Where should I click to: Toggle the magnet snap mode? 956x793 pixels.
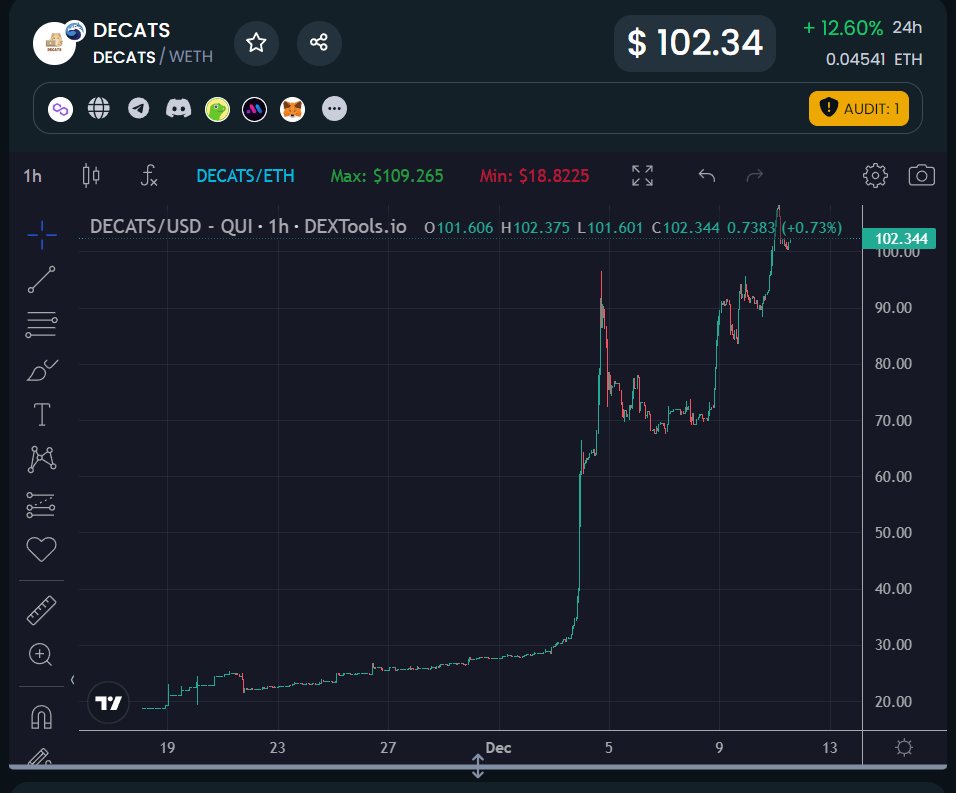coord(41,717)
